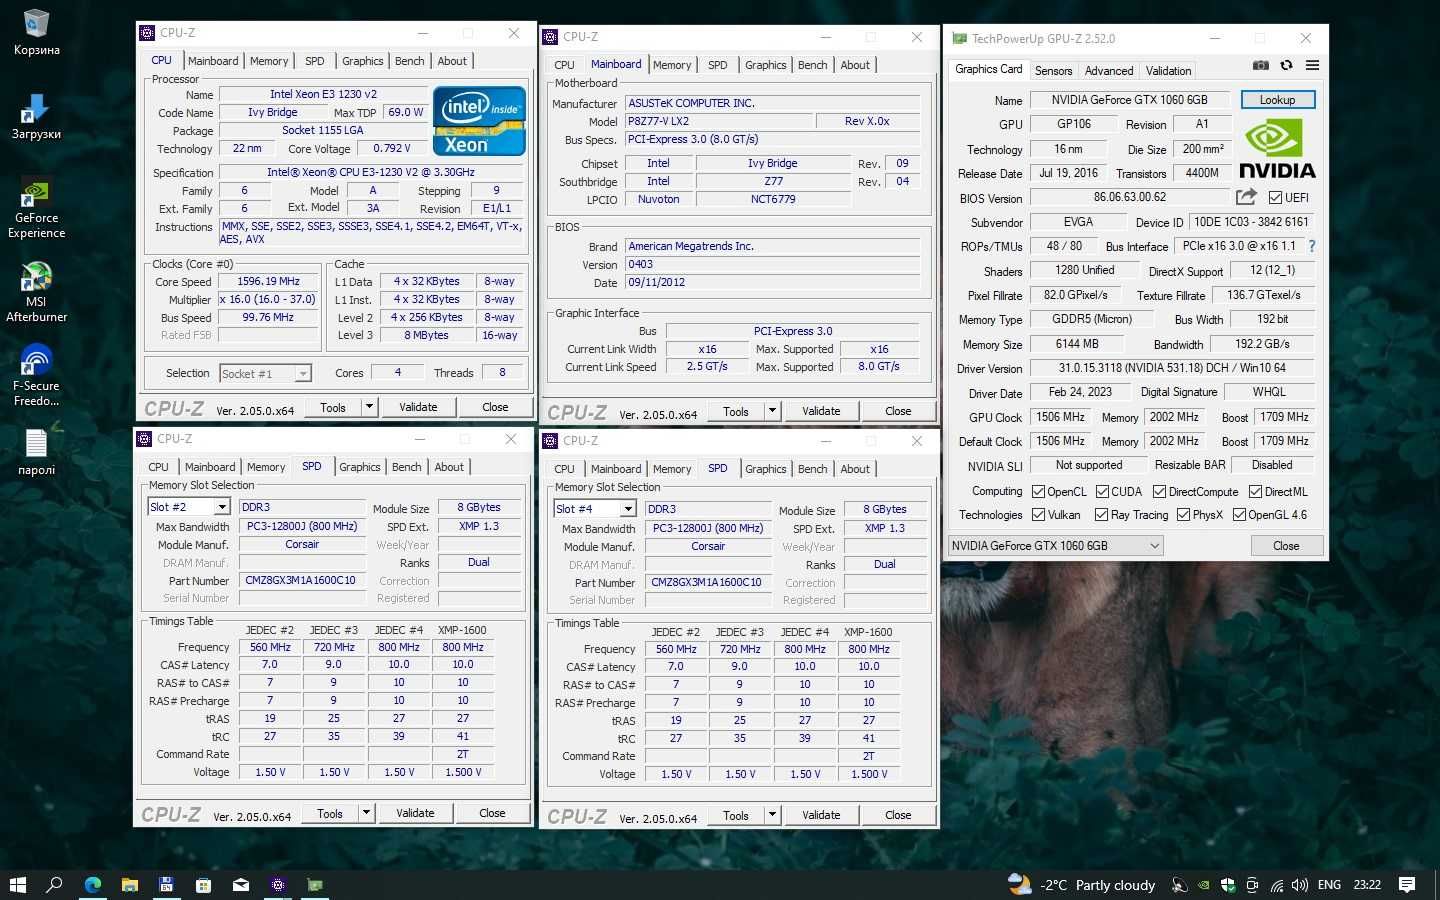This screenshot has height=900, width=1440.
Task: Click the ENG language indicator
Action: click(1329, 885)
